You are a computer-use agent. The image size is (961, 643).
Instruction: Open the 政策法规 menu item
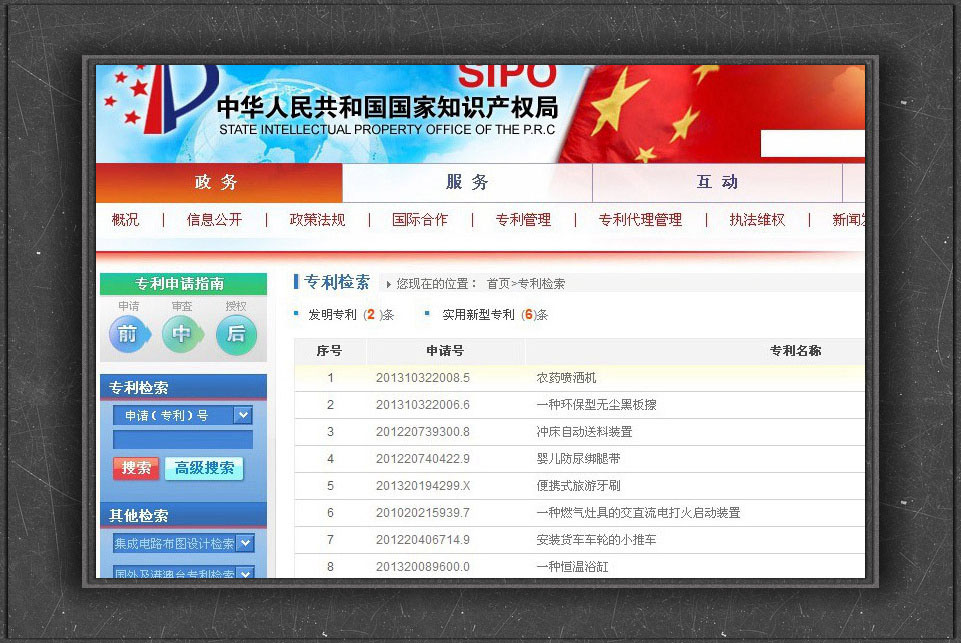click(x=317, y=220)
